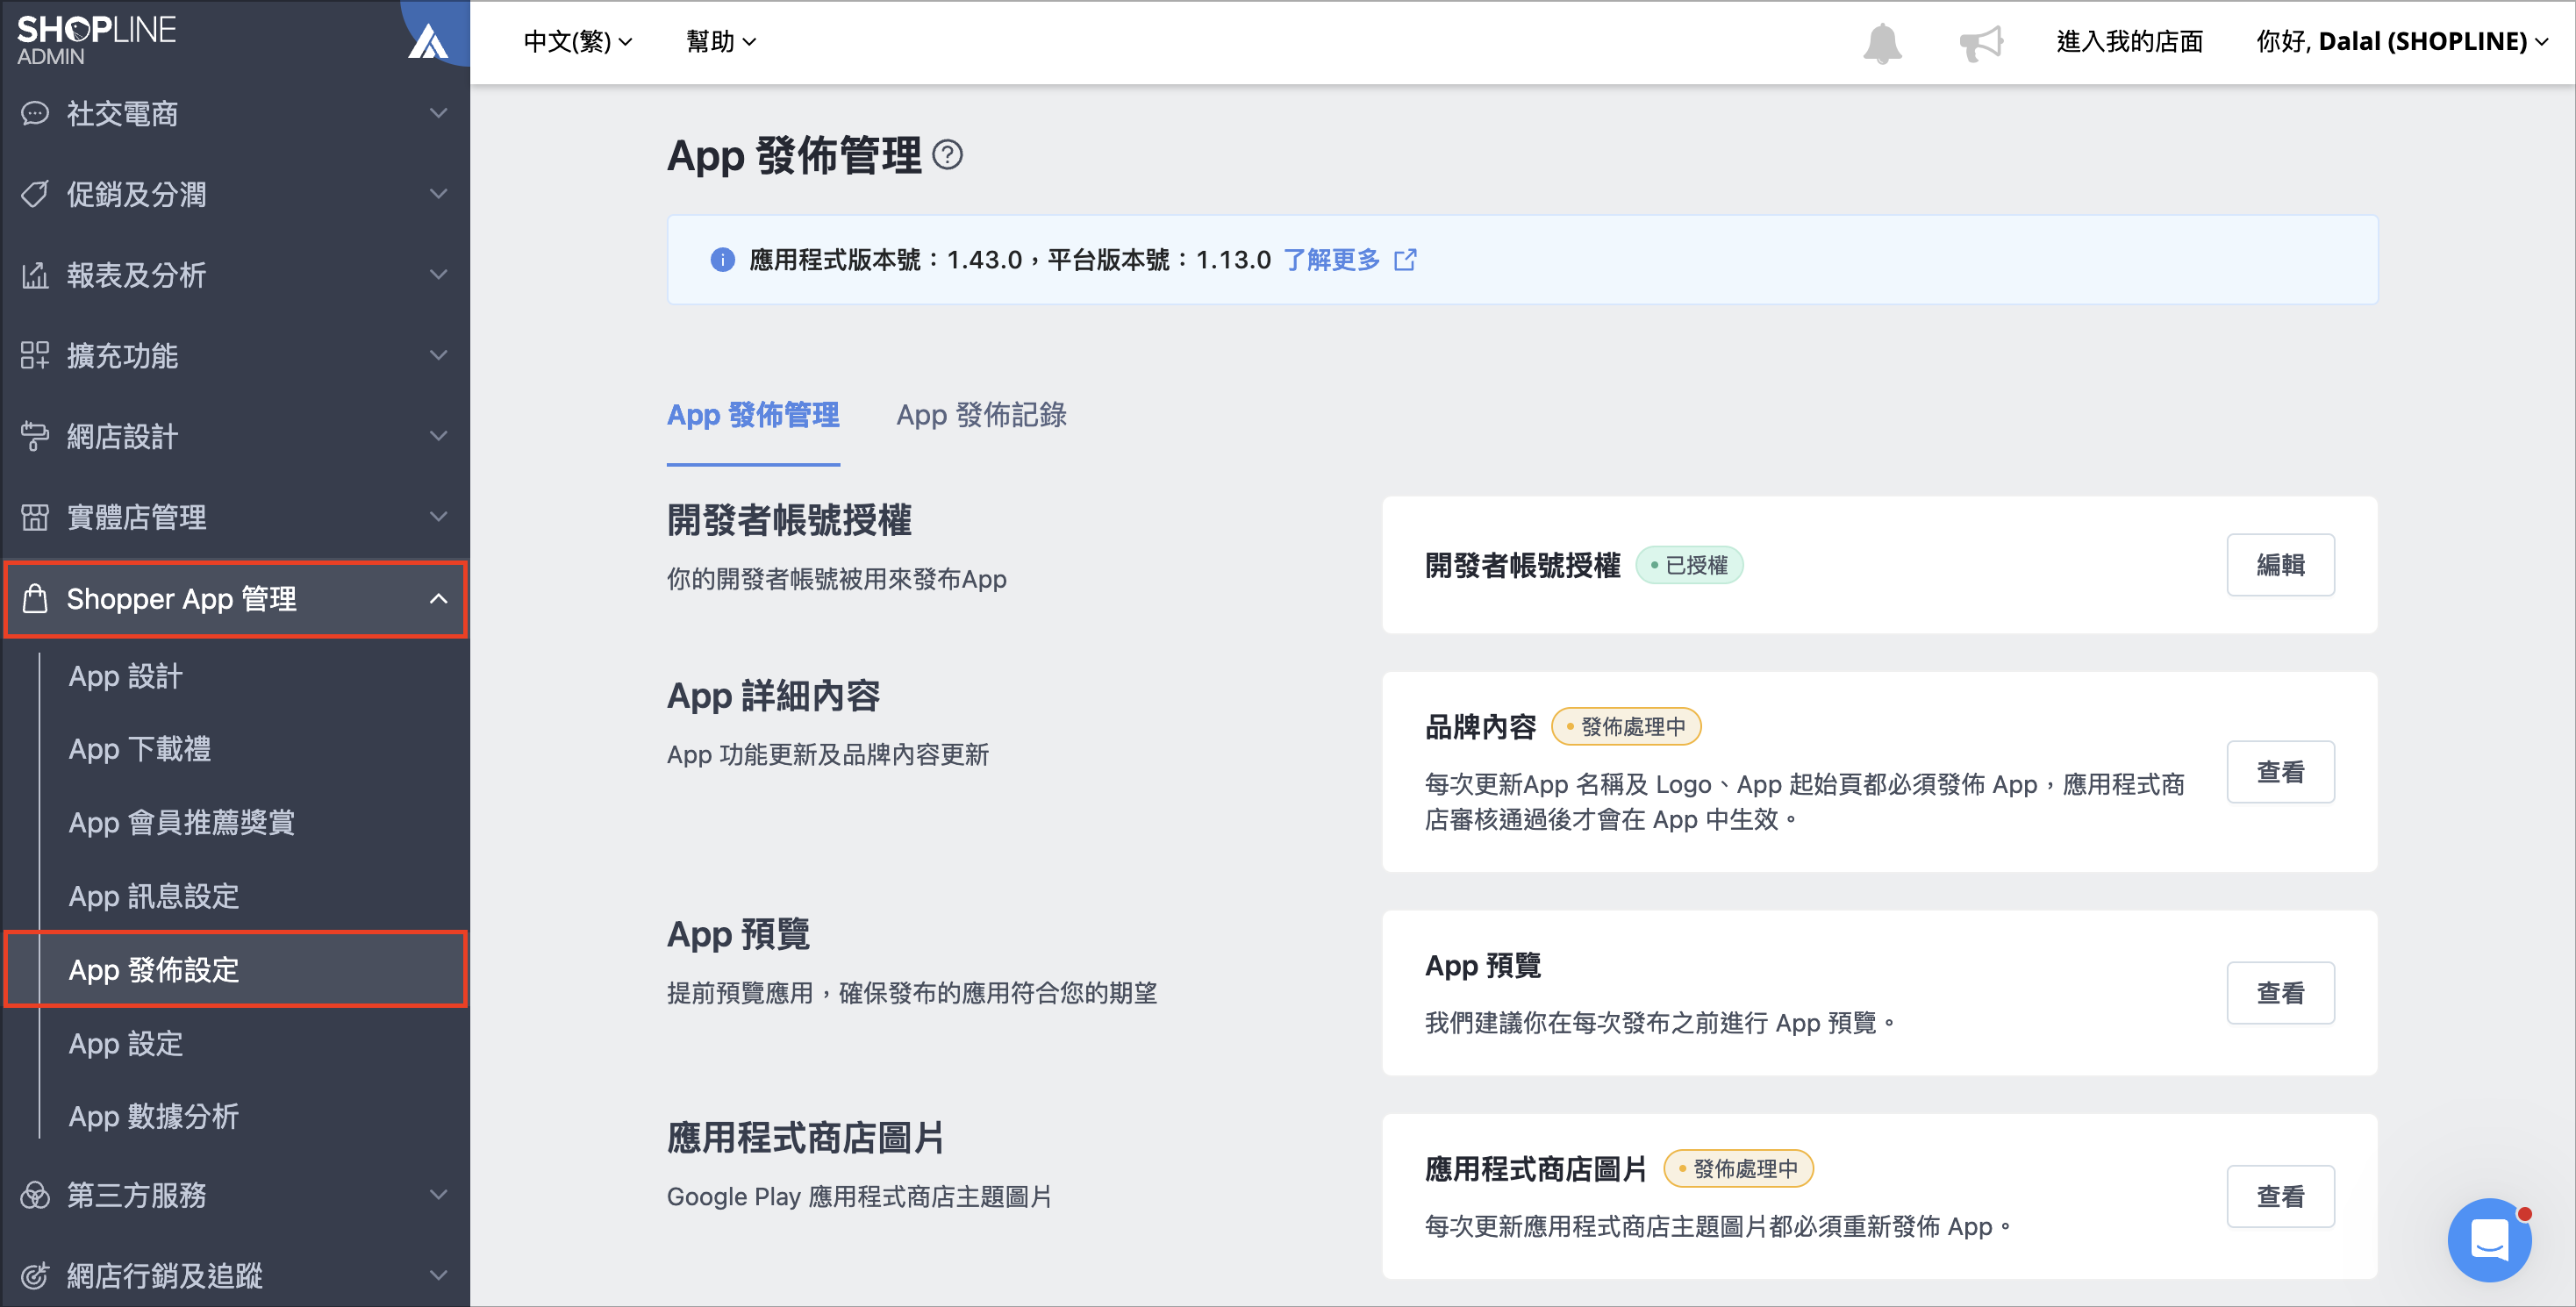This screenshot has width=2576, height=1307.
Task: Click the help question mark beside page title
Action: point(947,155)
